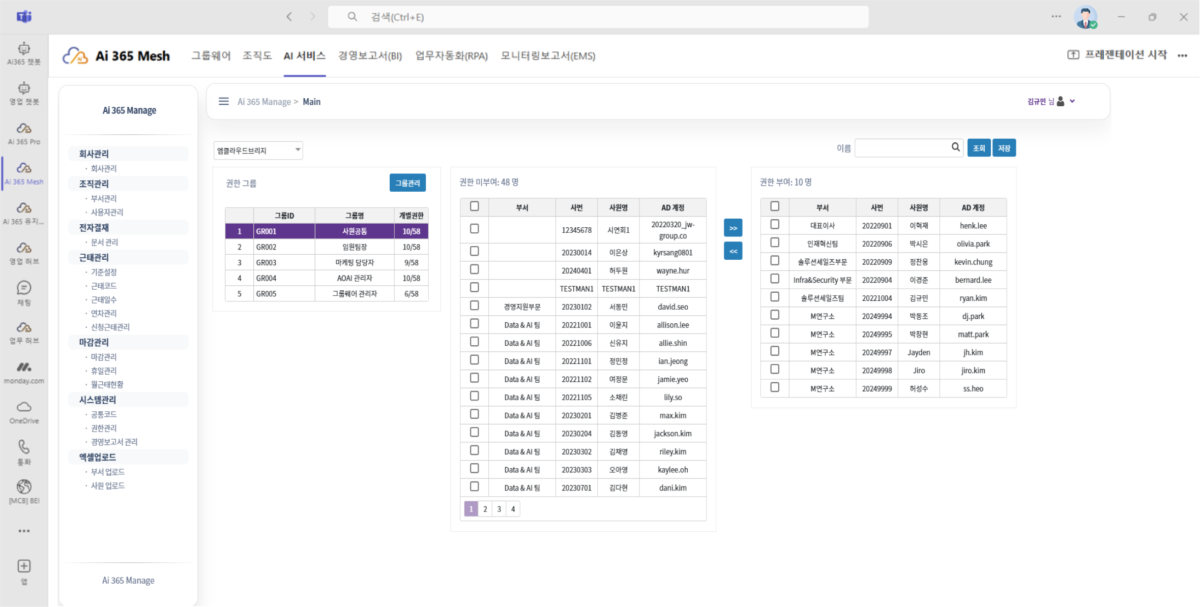Image resolution: width=1200 pixels, height=607 pixels.
Task: Open the 업무 허브 sidebar app
Action: (x=23, y=332)
